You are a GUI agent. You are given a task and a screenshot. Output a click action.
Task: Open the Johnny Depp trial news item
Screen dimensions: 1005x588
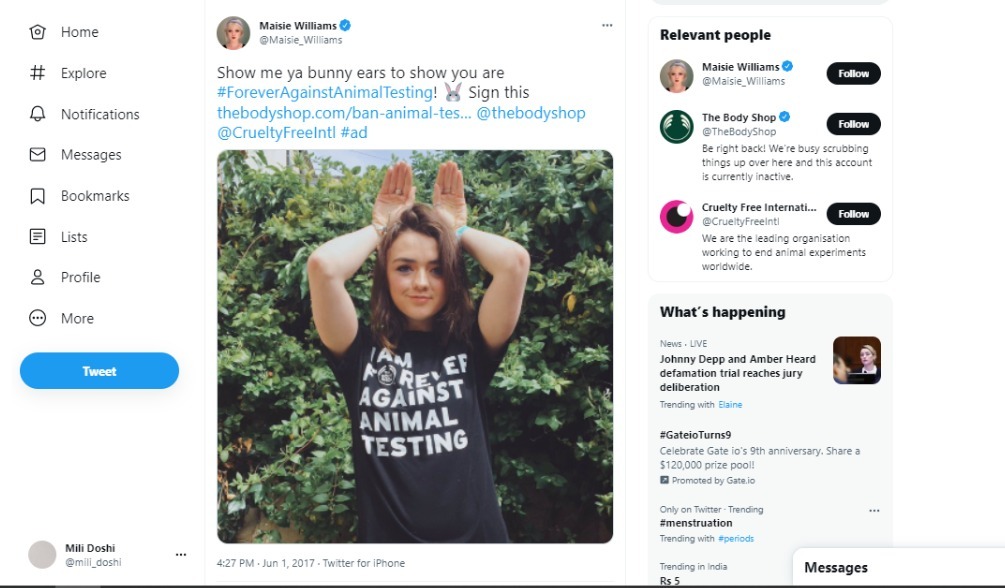[x=738, y=372]
